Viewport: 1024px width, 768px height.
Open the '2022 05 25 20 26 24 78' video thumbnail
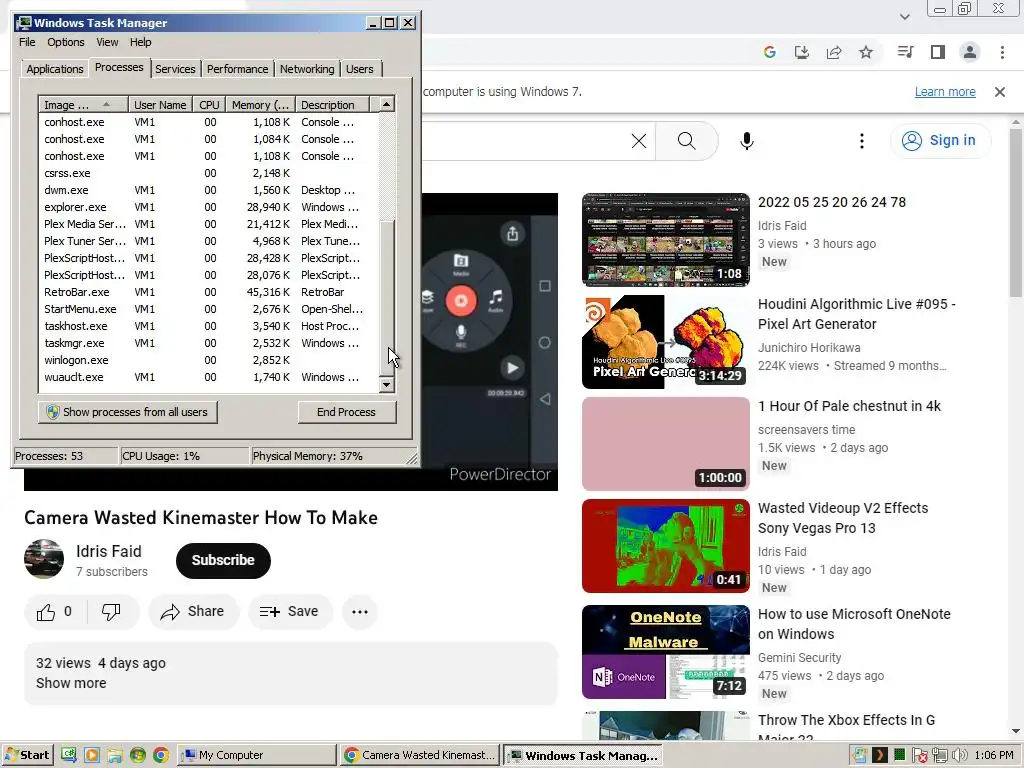click(665, 240)
